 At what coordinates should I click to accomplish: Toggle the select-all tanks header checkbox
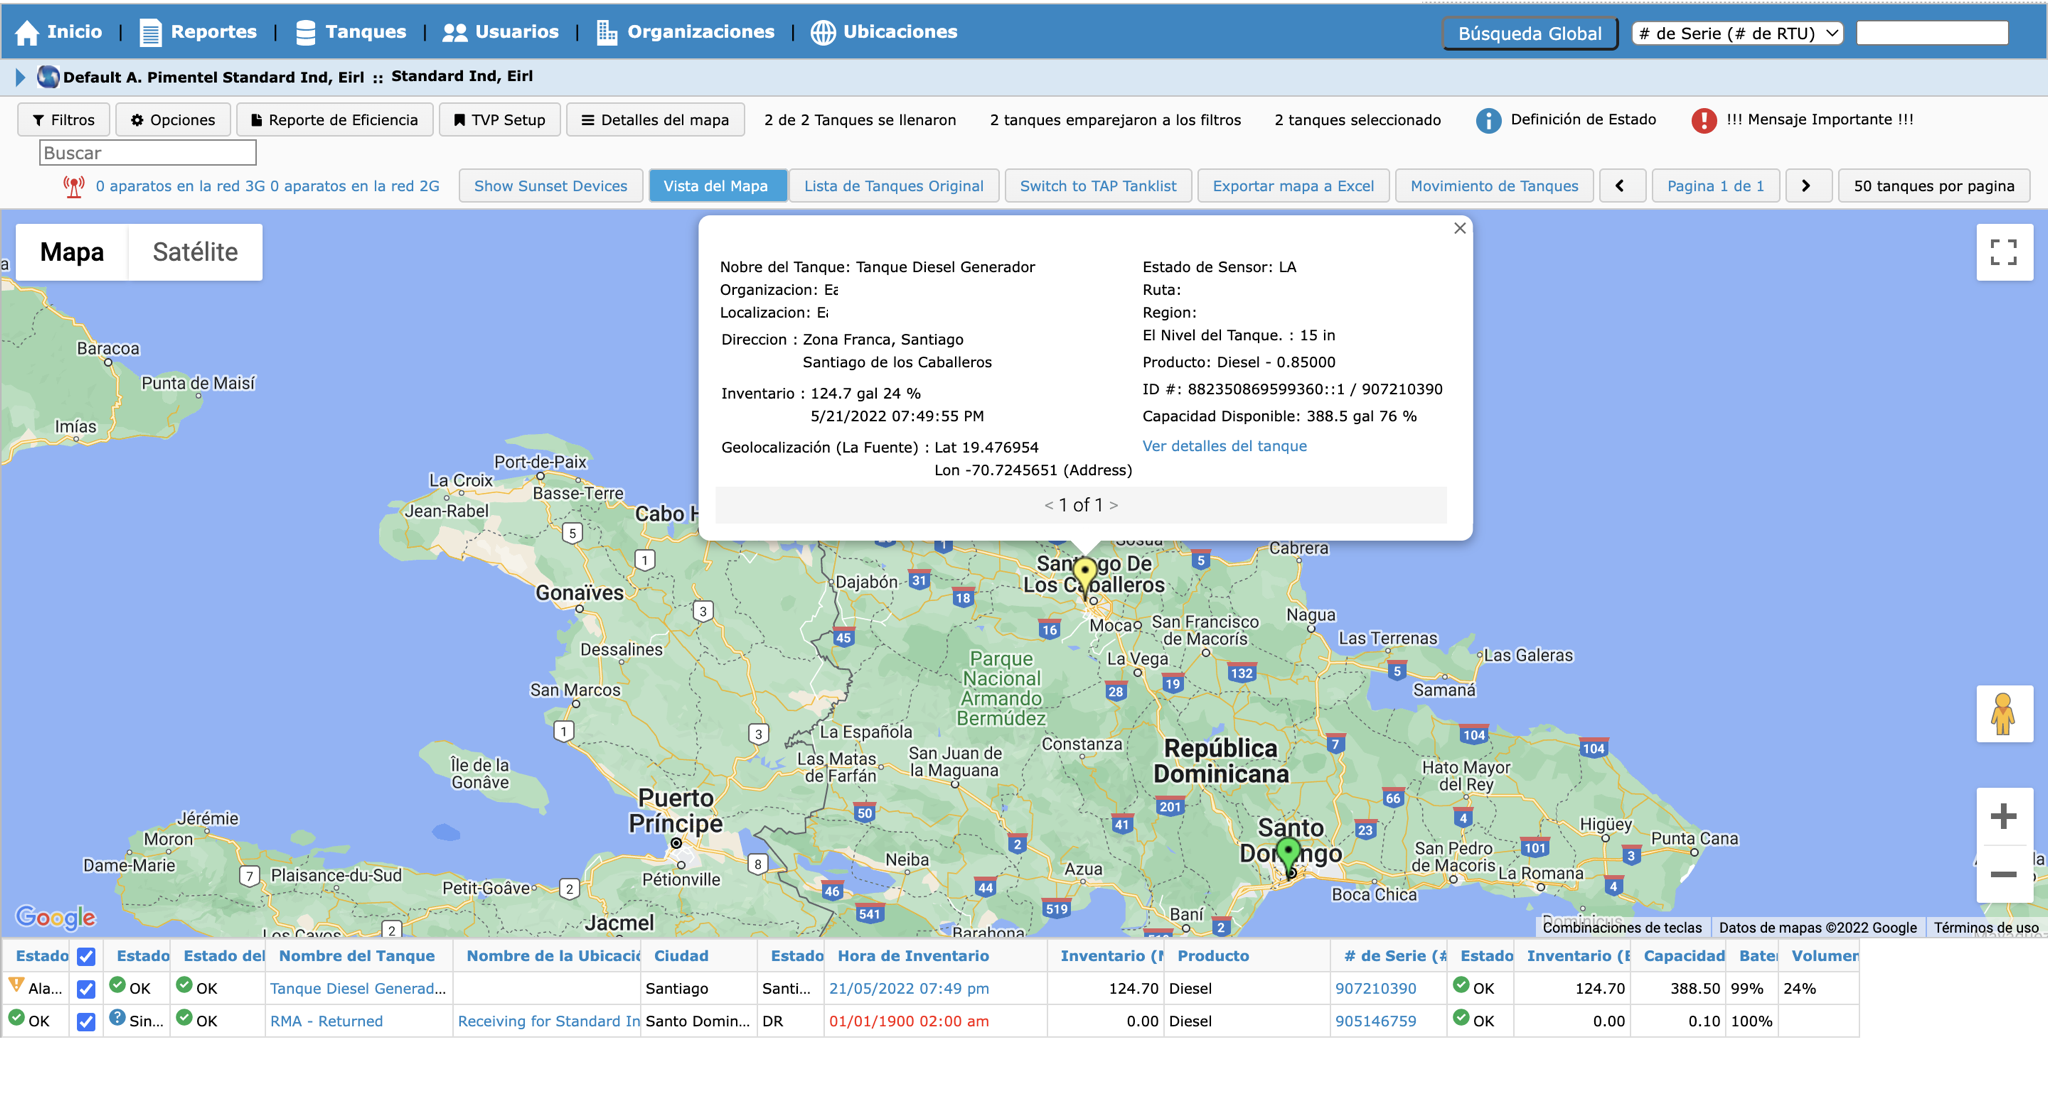click(x=86, y=957)
